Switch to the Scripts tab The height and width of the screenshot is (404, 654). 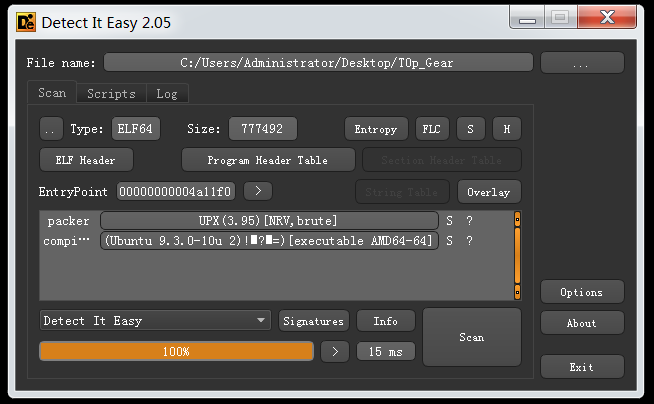pyautogui.click(x=111, y=93)
